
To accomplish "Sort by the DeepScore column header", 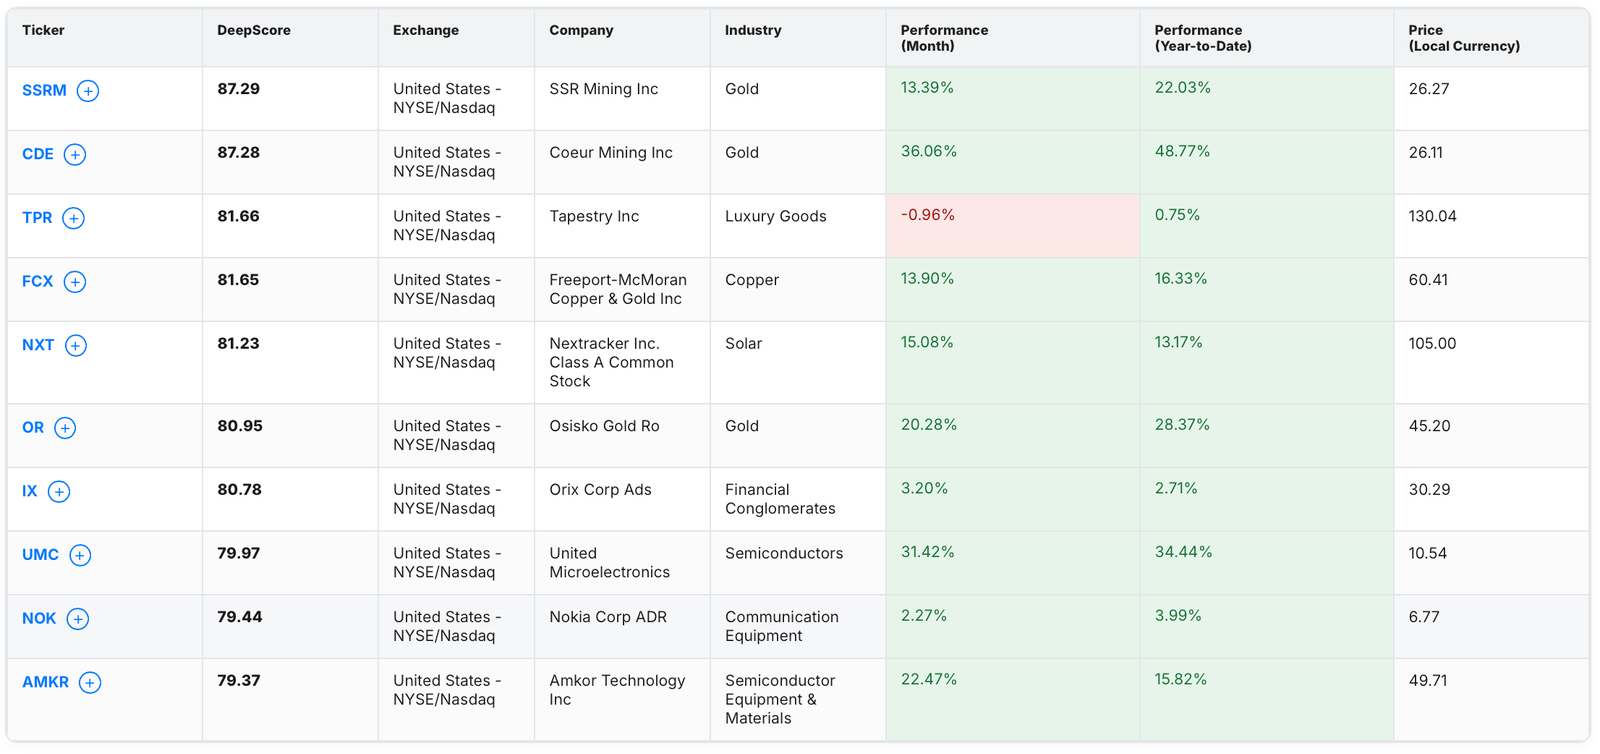I will [254, 31].
